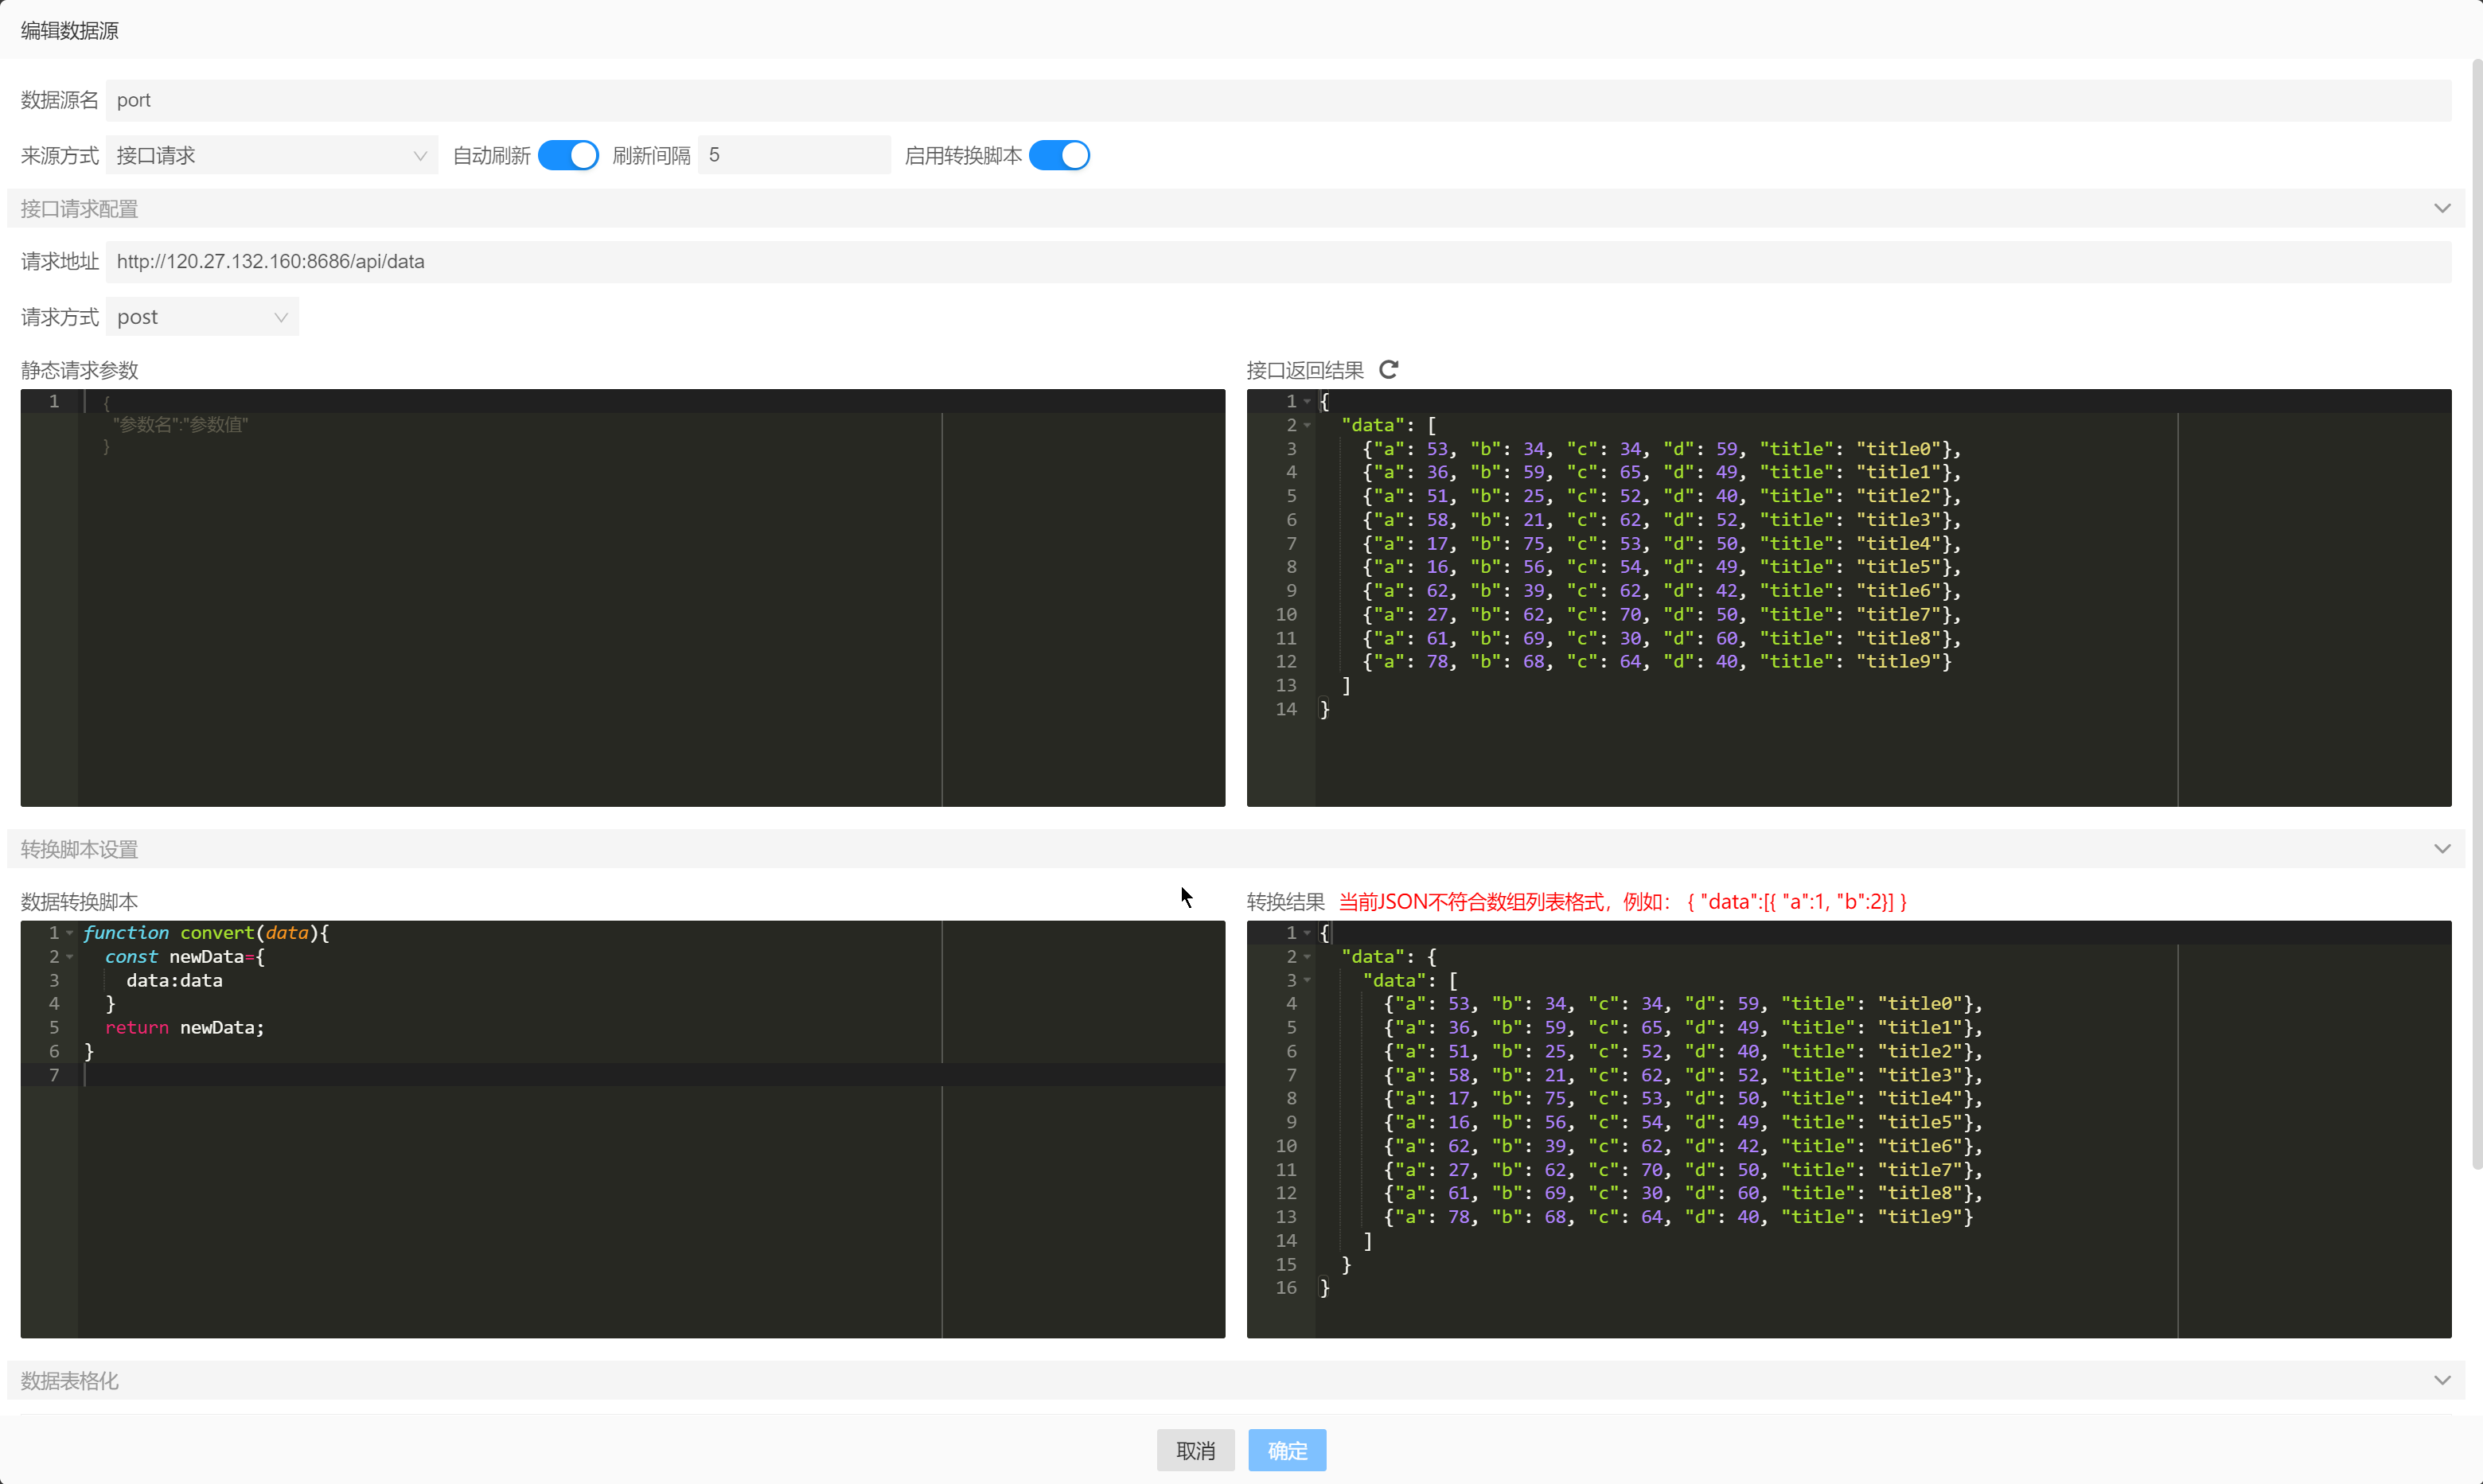This screenshot has height=1484, width=2483.
Task: Fold line 2 "data": { in 转换结果
Action: pyautogui.click(x=1307, y=956)
